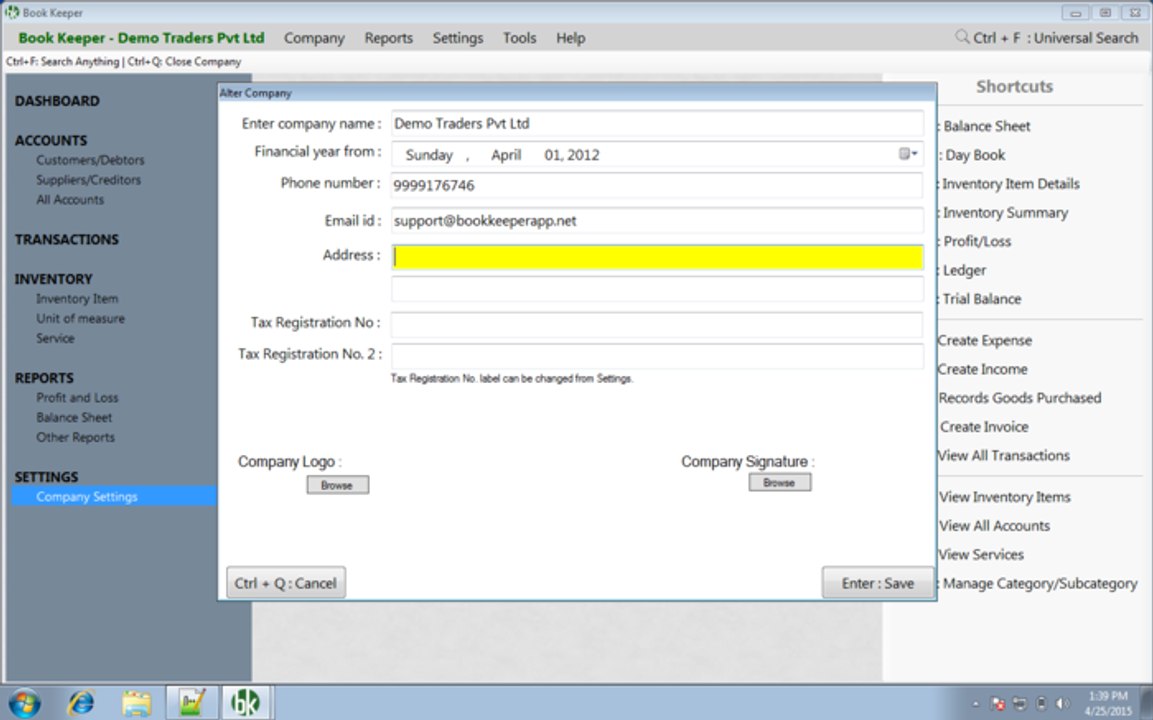The height and width of the screenshot is (720, 1153).
Task: Click the volume speaker tray icon
Action: (1063, 704)
